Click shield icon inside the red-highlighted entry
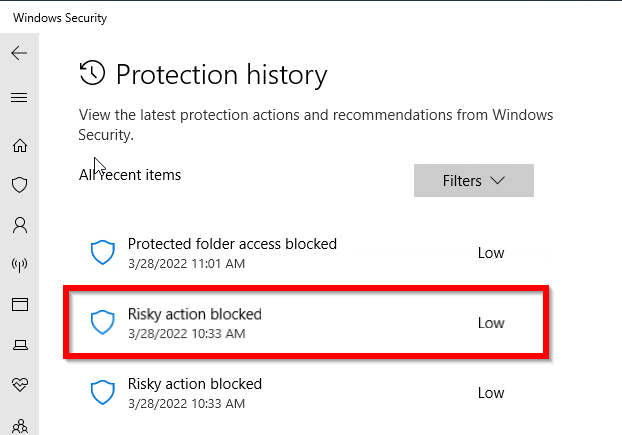This screenshot has height=435, width=622. coord(103,322)
